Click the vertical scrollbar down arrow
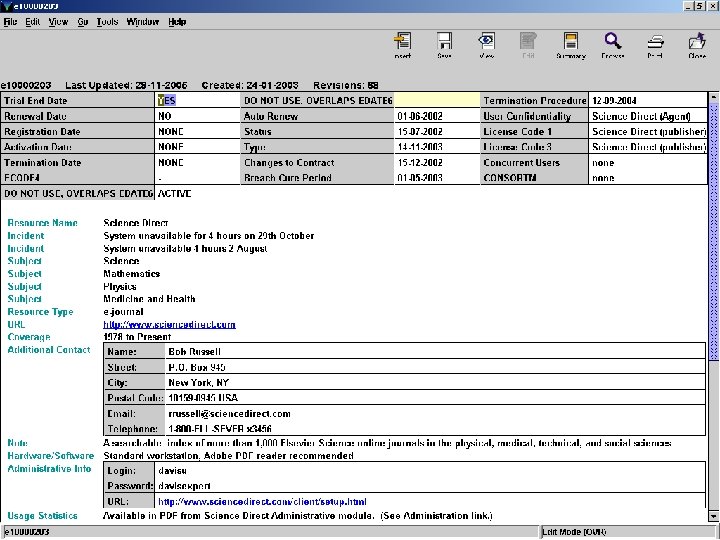 713,518
